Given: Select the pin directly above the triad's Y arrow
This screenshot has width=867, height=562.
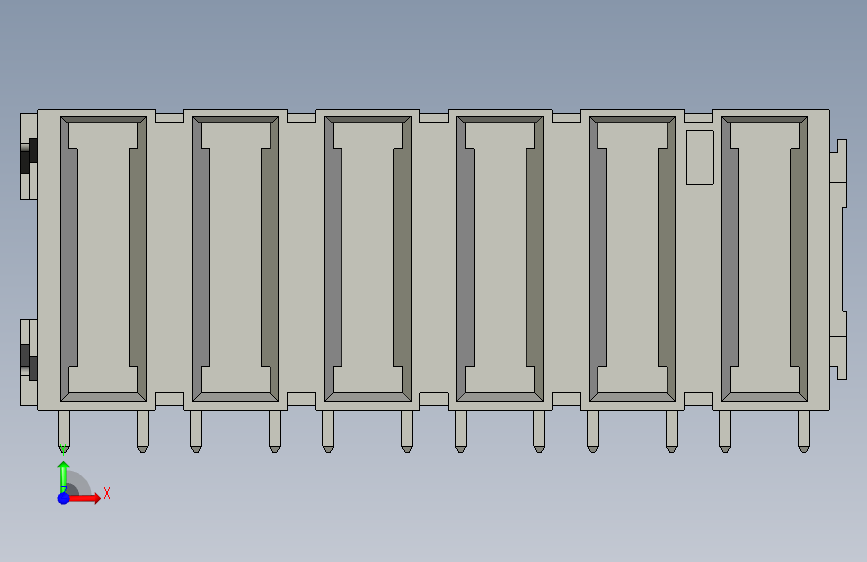Looking at the screenshot, I should click(64, 431).
